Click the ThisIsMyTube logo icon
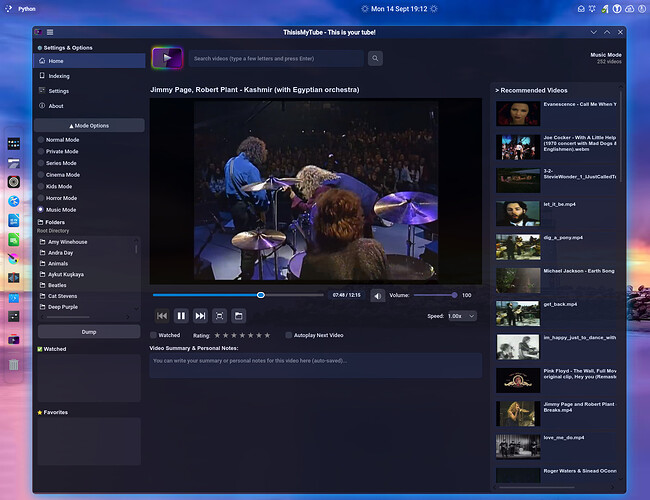 (167, 58)
